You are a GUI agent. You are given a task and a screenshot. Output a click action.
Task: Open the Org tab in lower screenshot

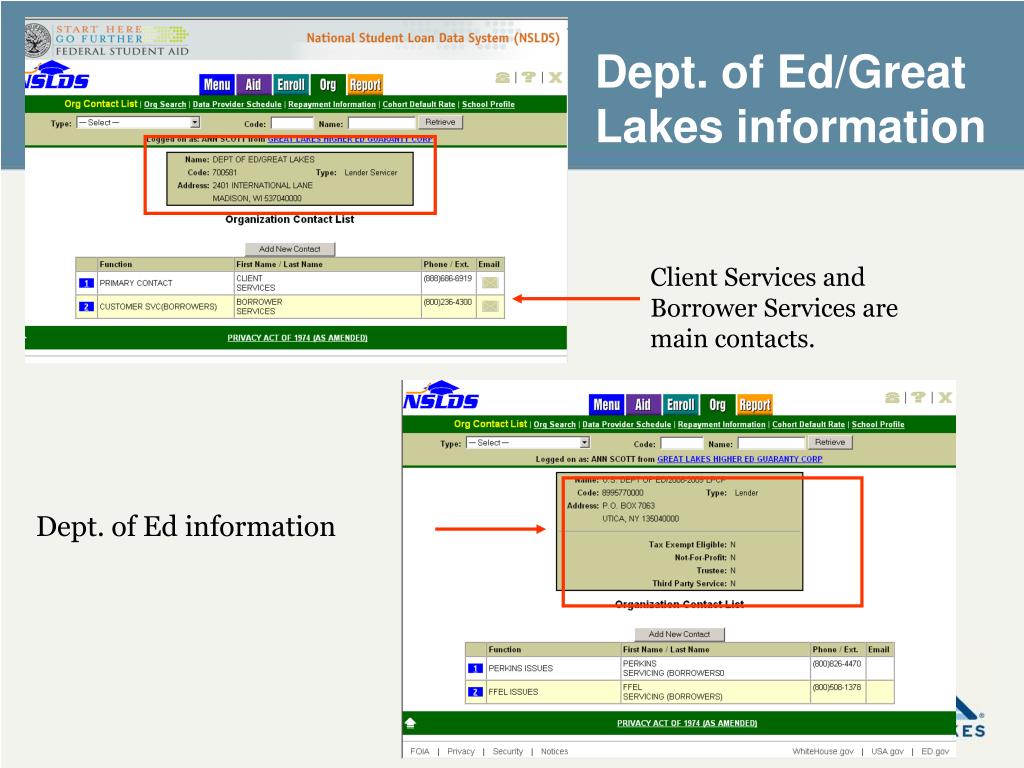pyautogui.click(x=718, y=404)
